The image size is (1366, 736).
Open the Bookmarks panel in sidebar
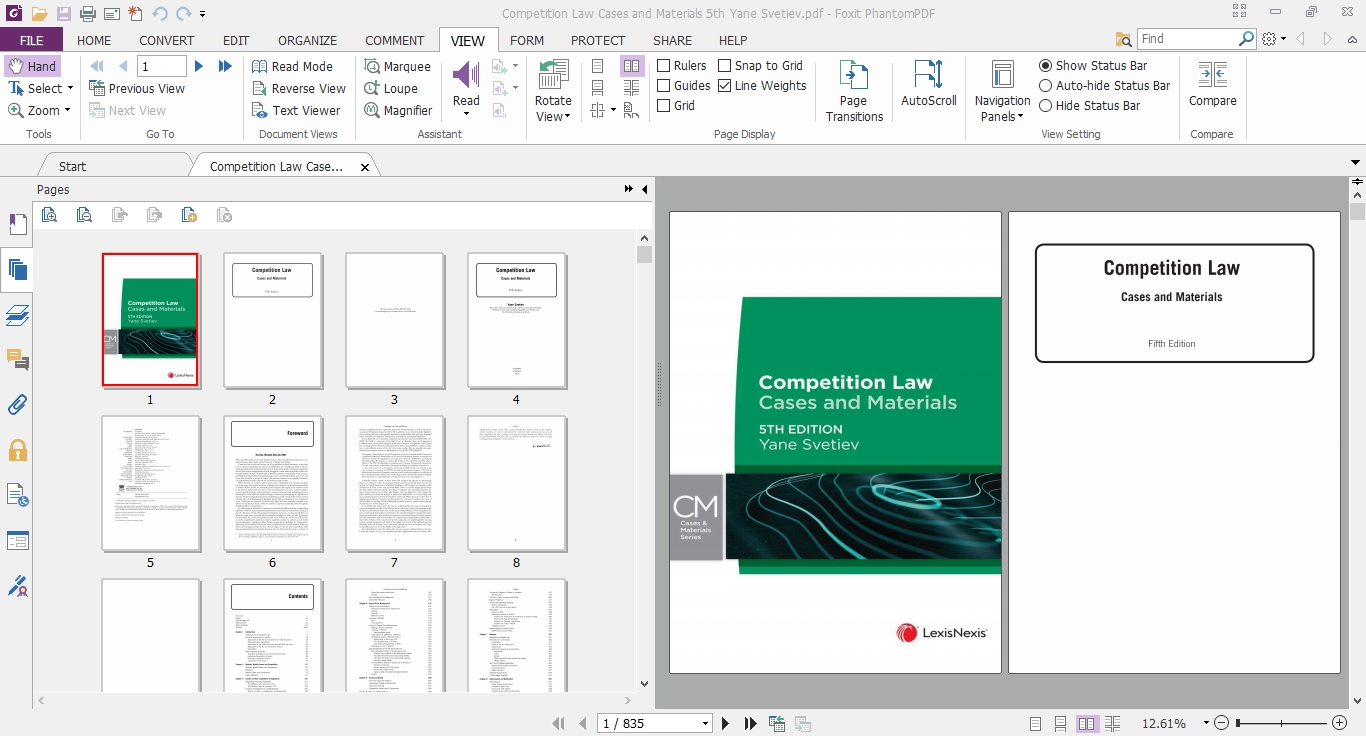17,224
